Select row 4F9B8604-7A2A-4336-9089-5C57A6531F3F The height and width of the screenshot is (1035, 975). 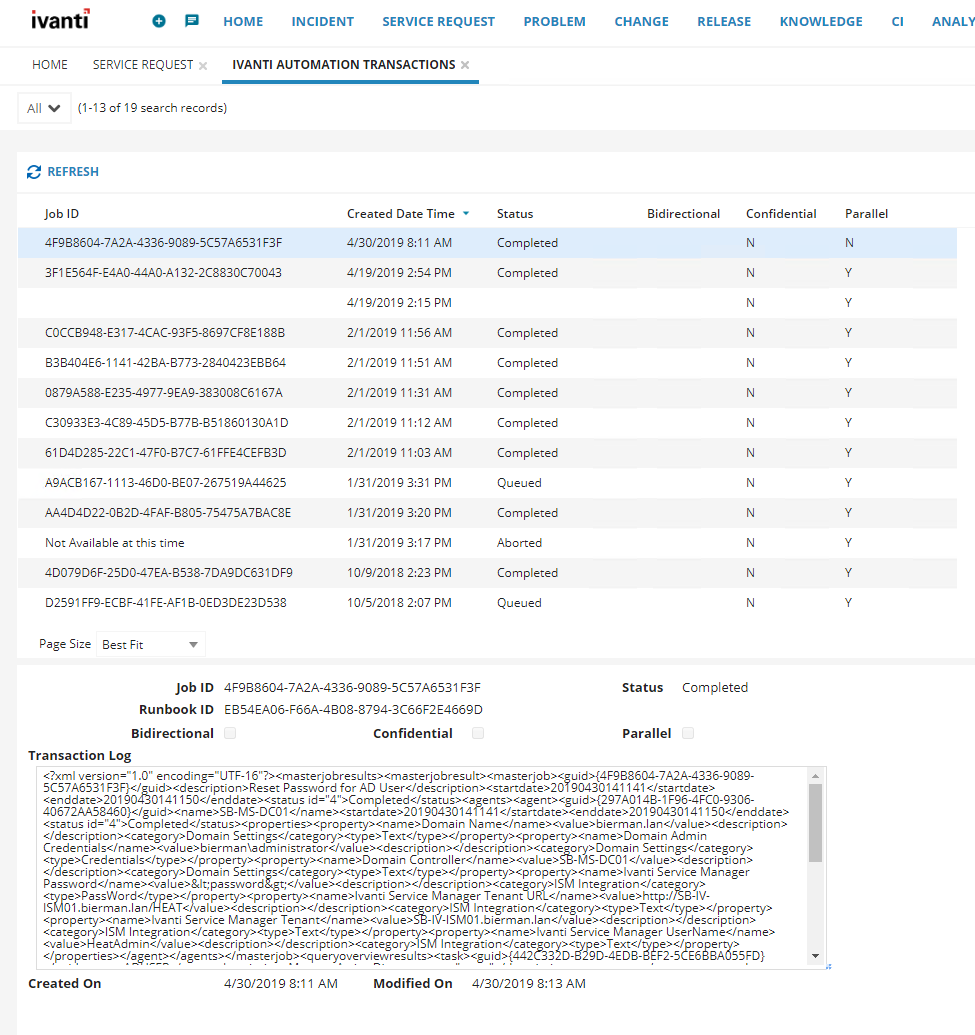click(487, 243)
